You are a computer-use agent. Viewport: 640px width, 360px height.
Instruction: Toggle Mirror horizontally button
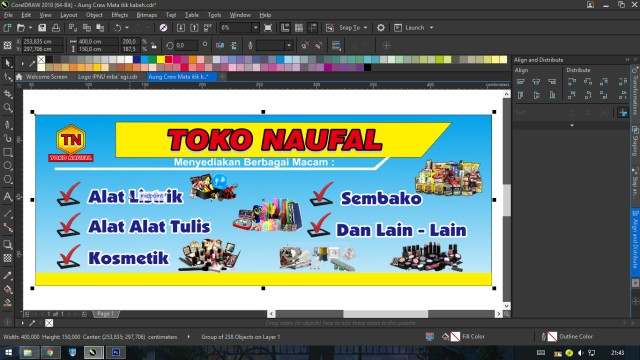[220, 45]
